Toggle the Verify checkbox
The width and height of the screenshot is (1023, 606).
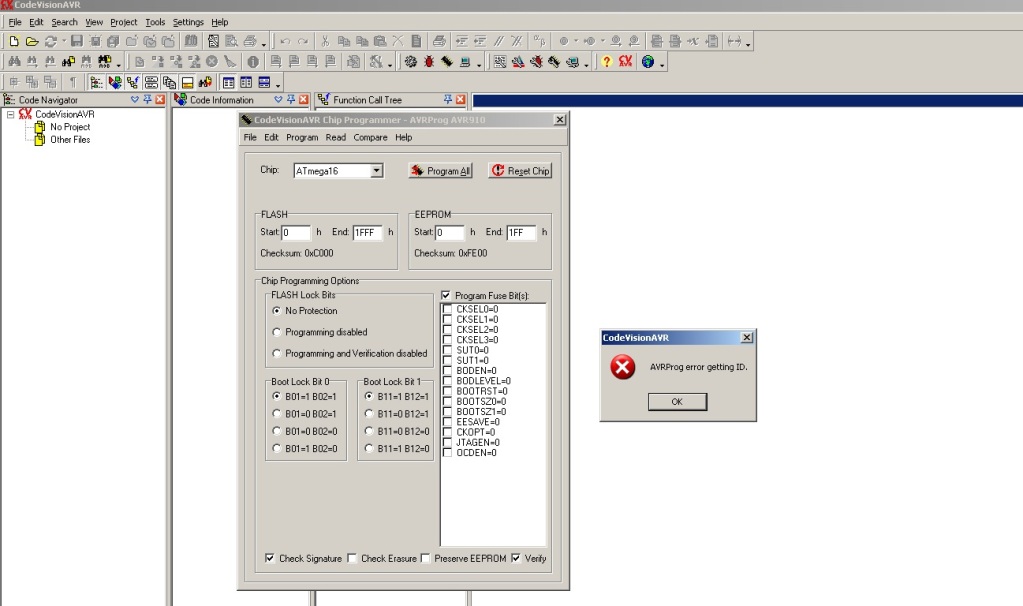(x=516, y=558)
